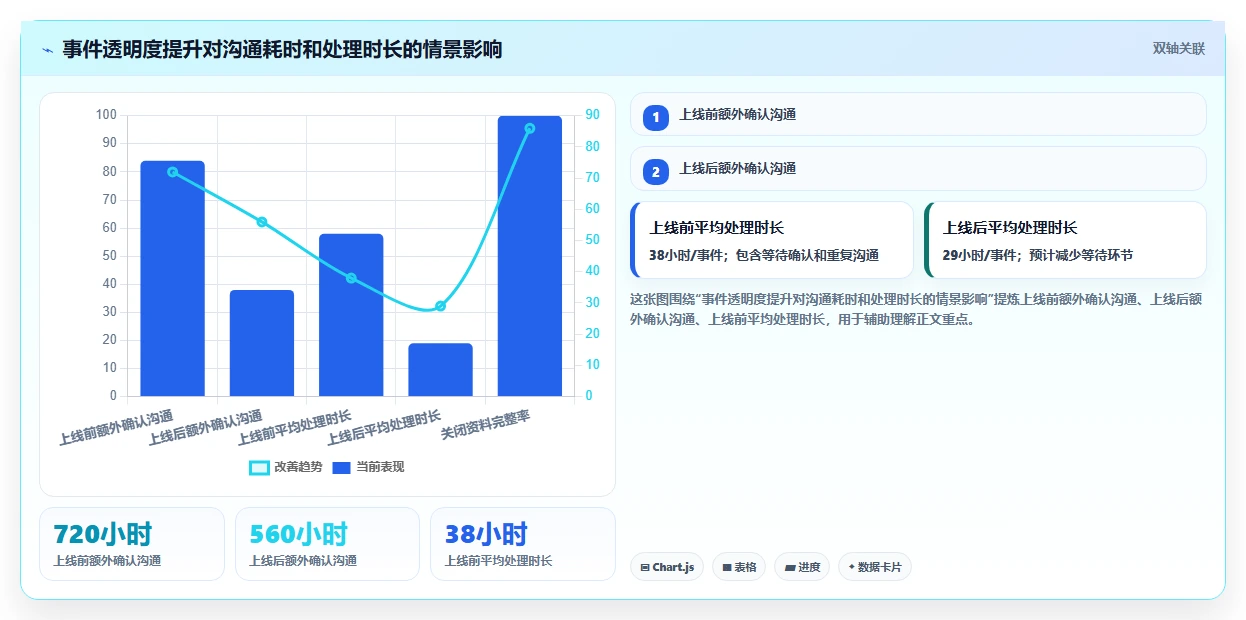Click the 进度 tag
This screenshot has width=1246, height=620.
[802, 567]
